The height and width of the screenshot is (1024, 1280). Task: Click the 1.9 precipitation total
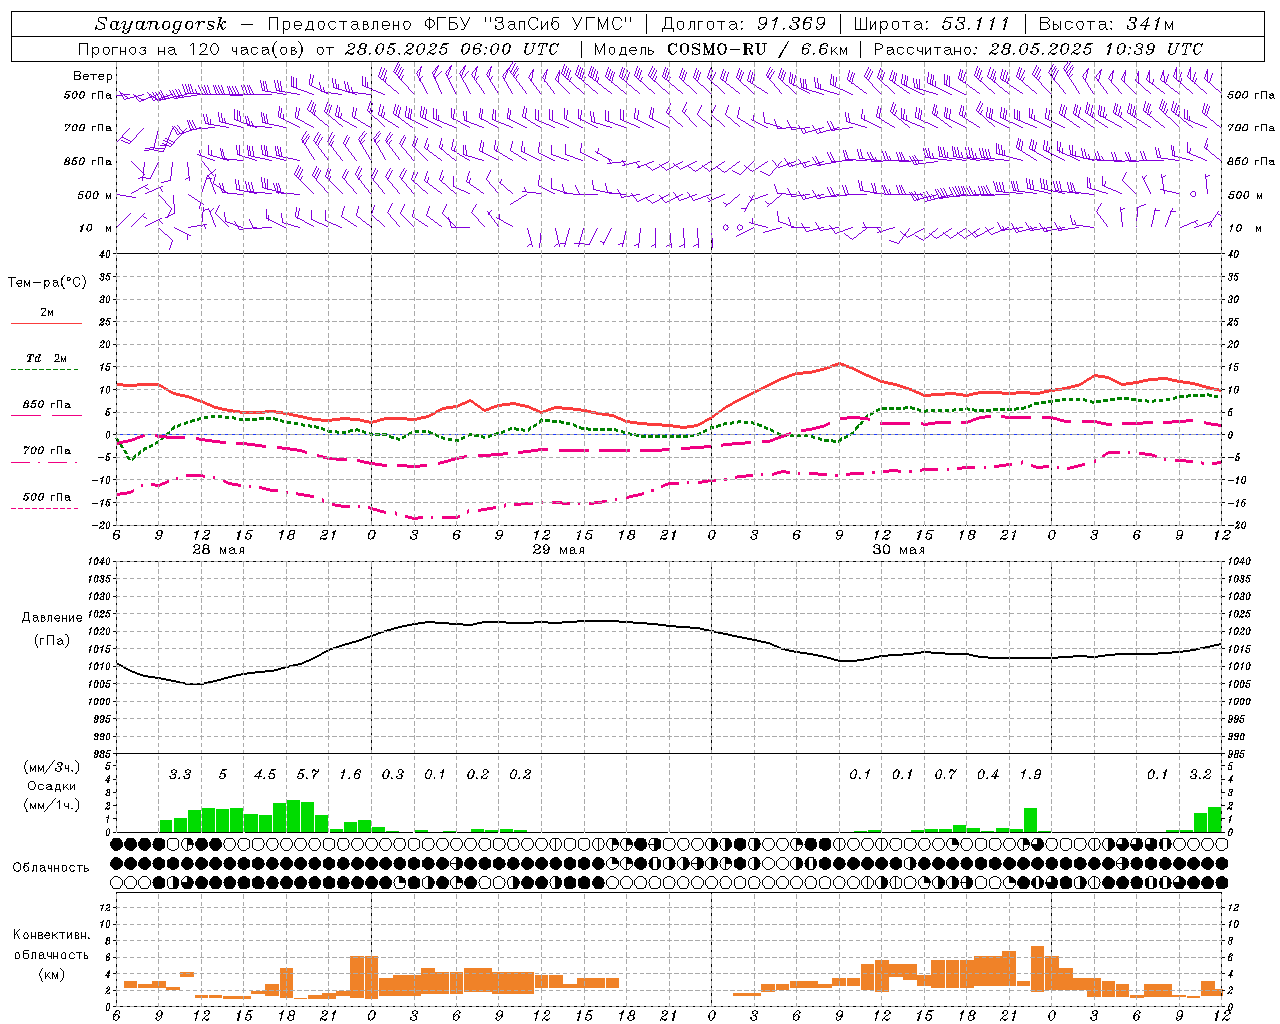[1030, 775]
